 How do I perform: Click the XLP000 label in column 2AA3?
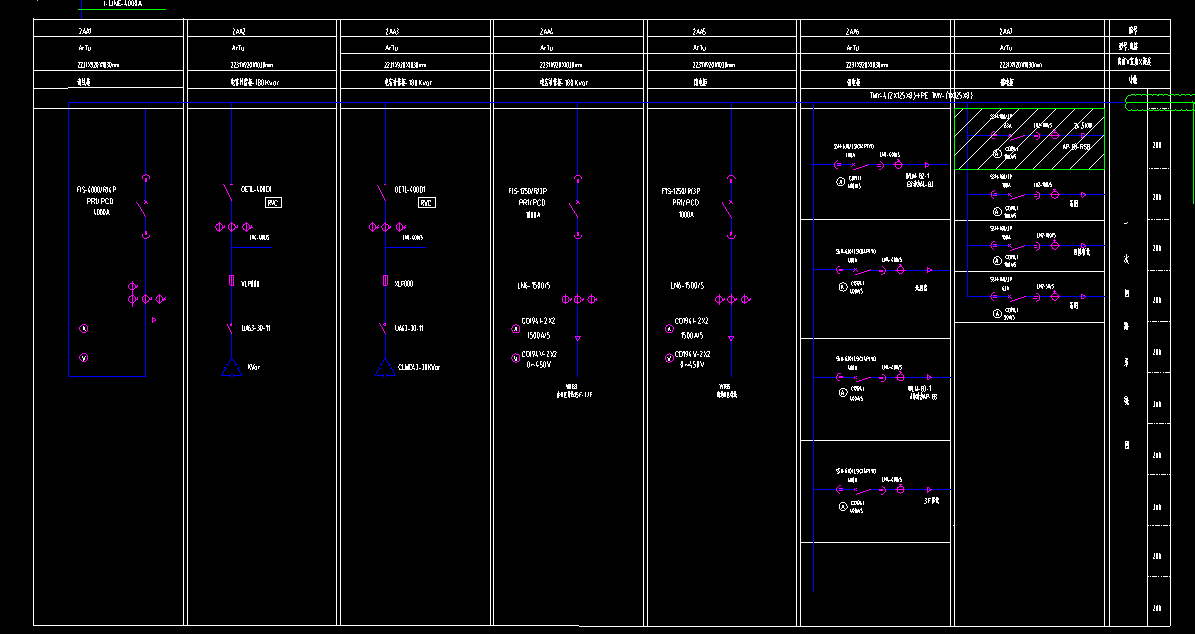404,283
